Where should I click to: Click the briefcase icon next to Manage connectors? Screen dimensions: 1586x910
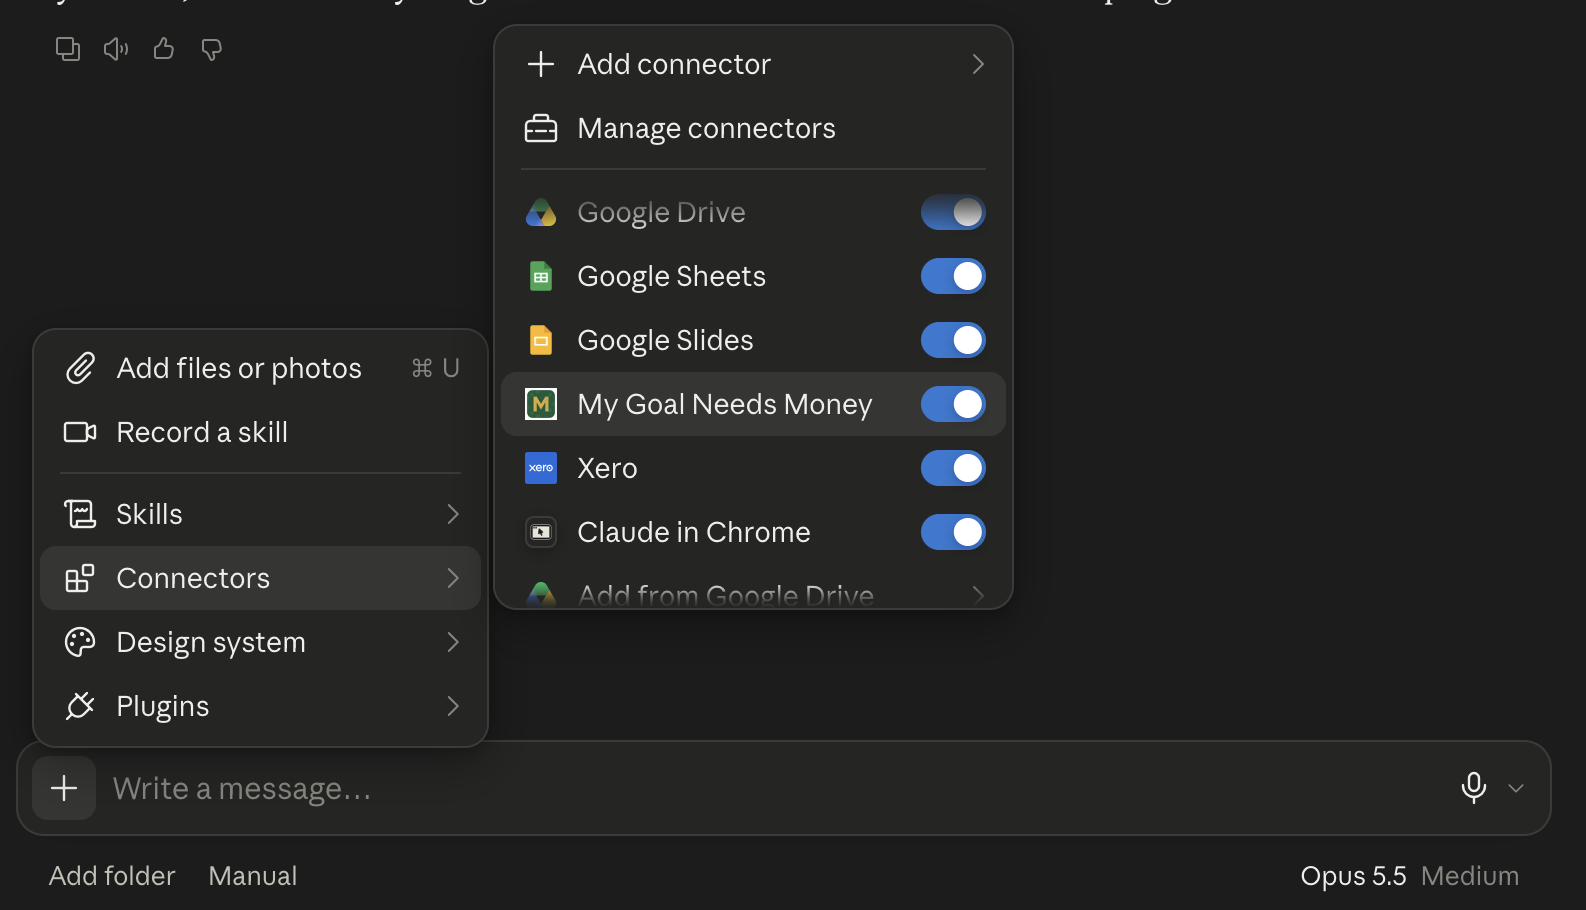click(541, 128)
